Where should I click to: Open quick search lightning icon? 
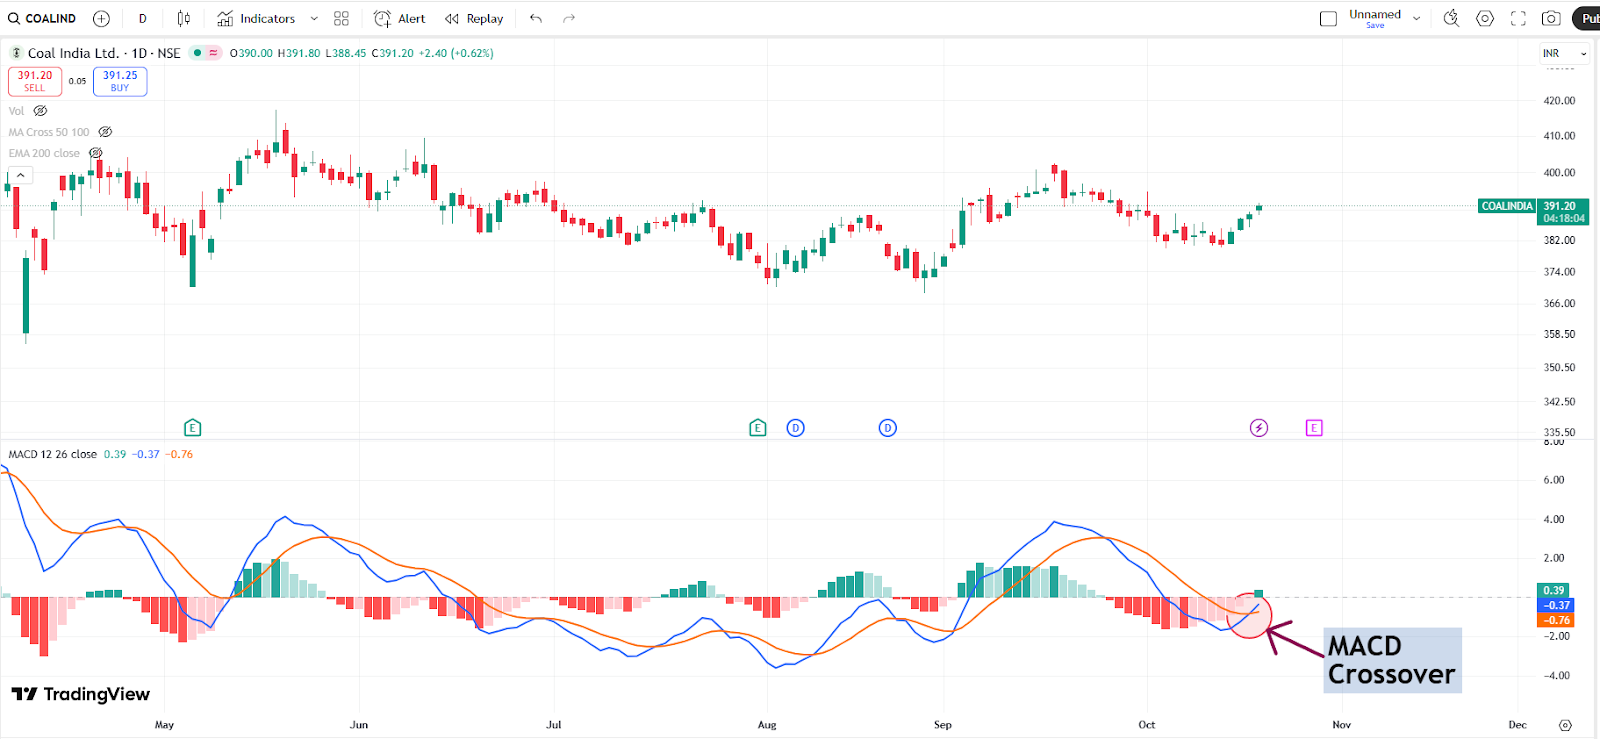click(1451, 19)
